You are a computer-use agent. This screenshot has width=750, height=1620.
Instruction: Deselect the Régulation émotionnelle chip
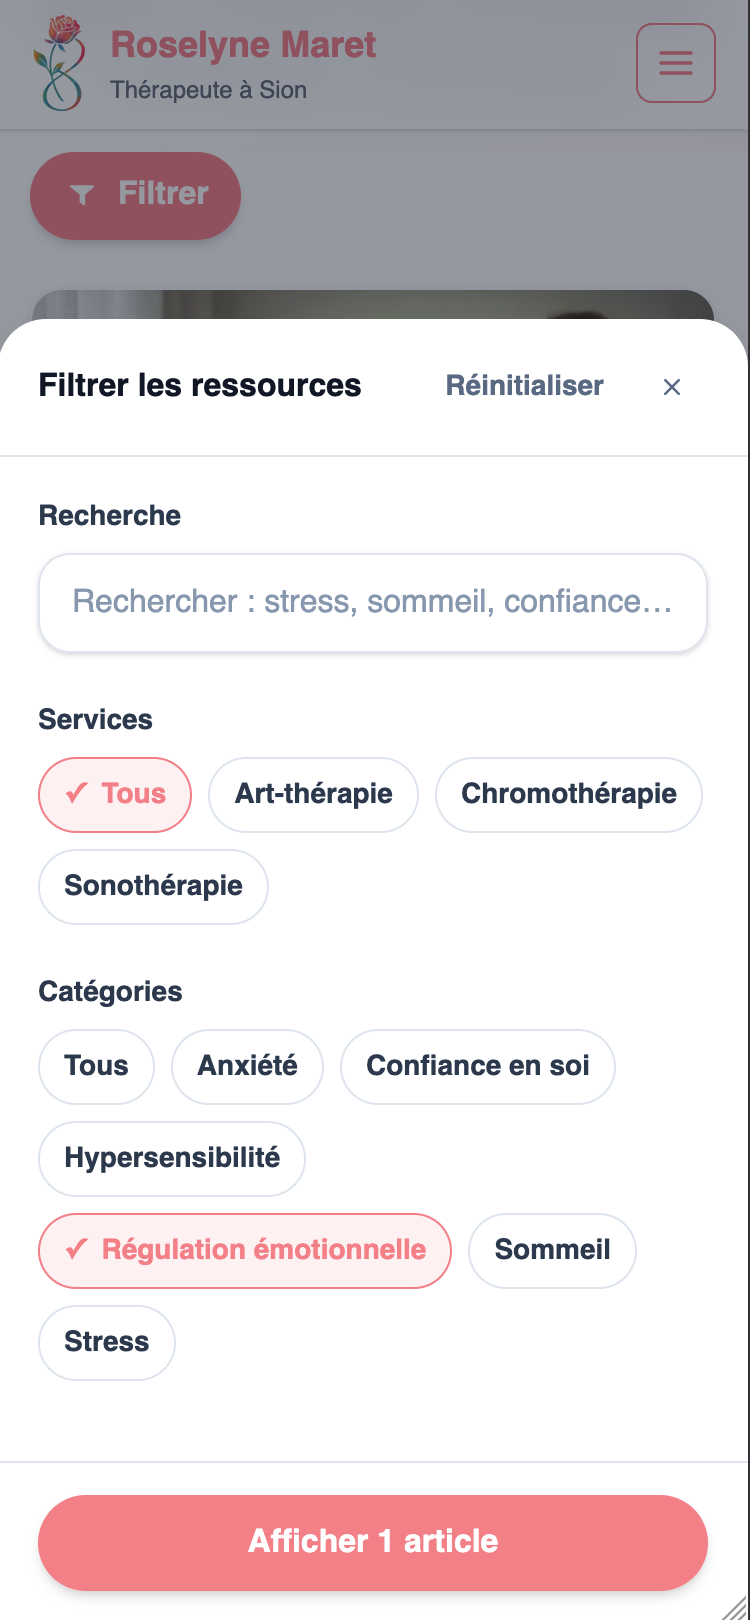coord(245,1251)
